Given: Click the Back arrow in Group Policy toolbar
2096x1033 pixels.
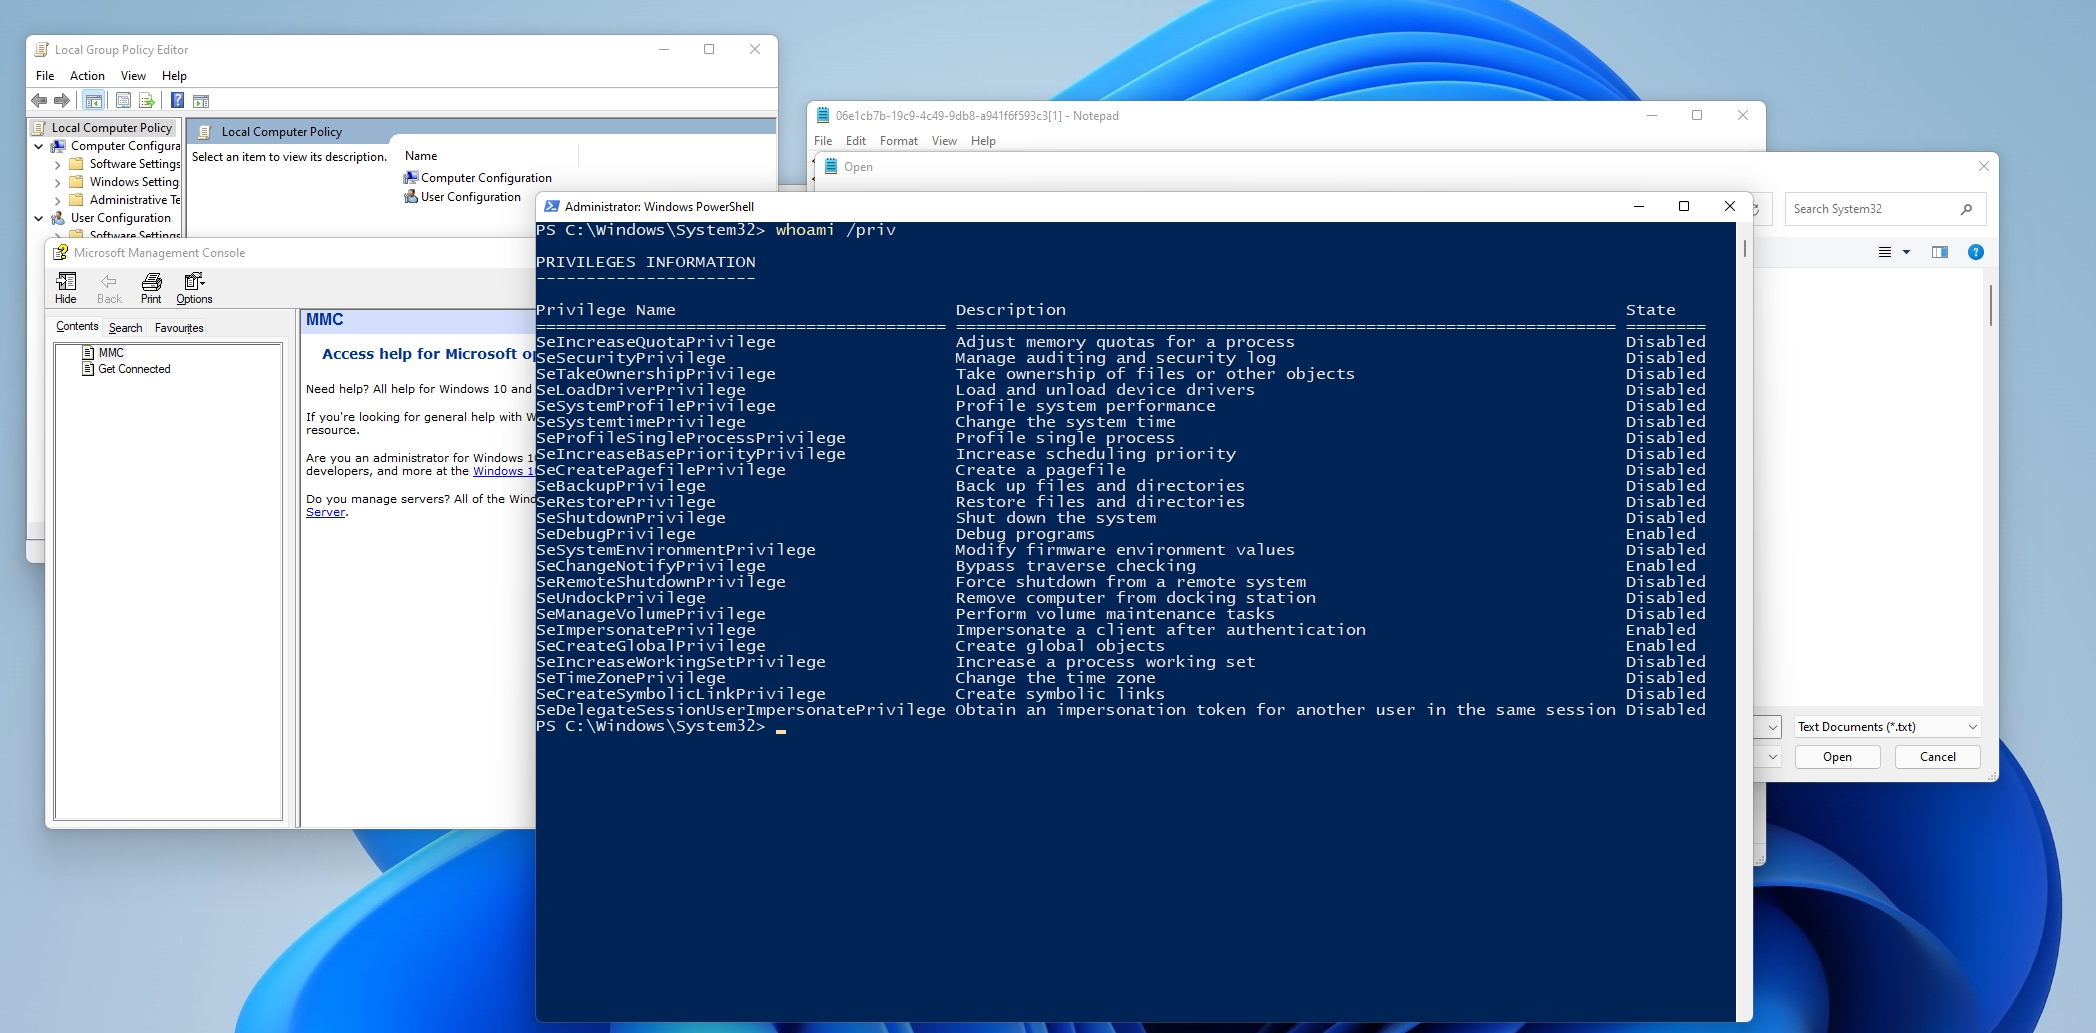Looking at the screenshot, I should (39, 100).
